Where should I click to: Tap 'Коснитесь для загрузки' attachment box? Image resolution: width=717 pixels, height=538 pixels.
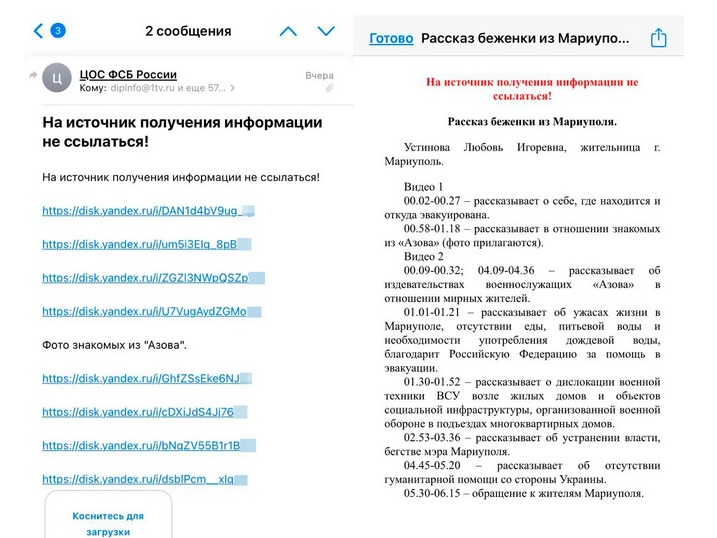pos(108,516)
